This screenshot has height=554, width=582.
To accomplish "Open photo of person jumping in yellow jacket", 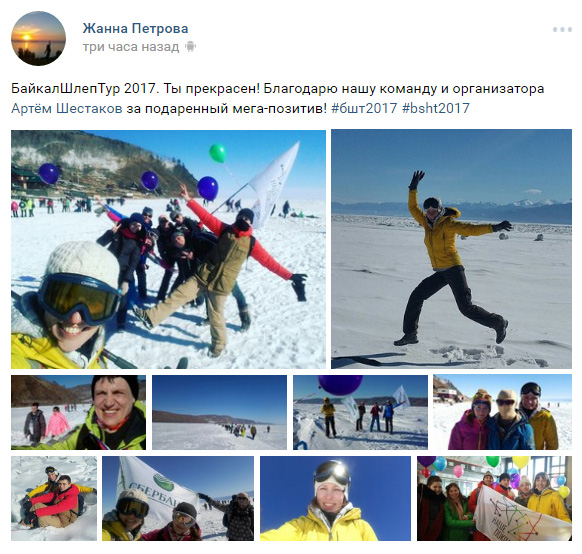I will click(x=451, y=249).
